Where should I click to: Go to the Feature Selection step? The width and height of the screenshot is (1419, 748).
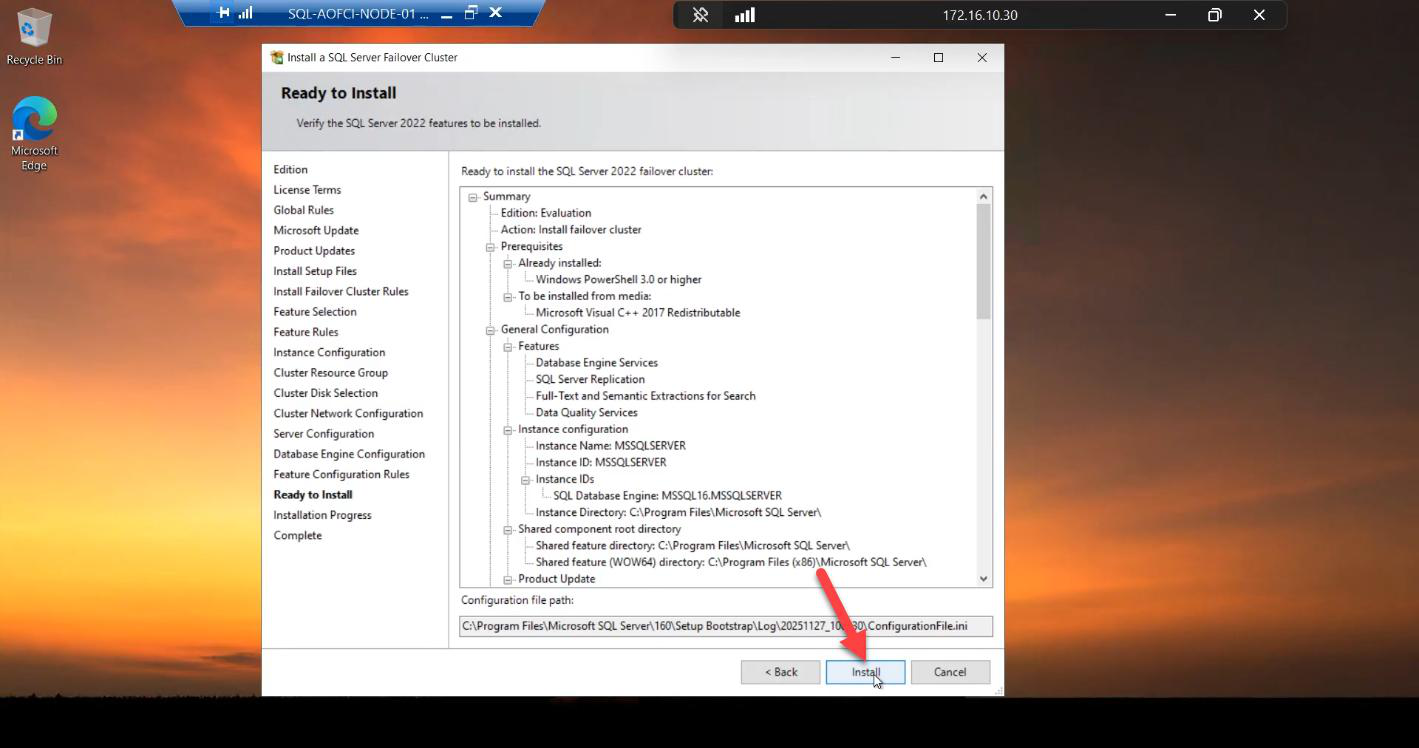coord(315,312)
